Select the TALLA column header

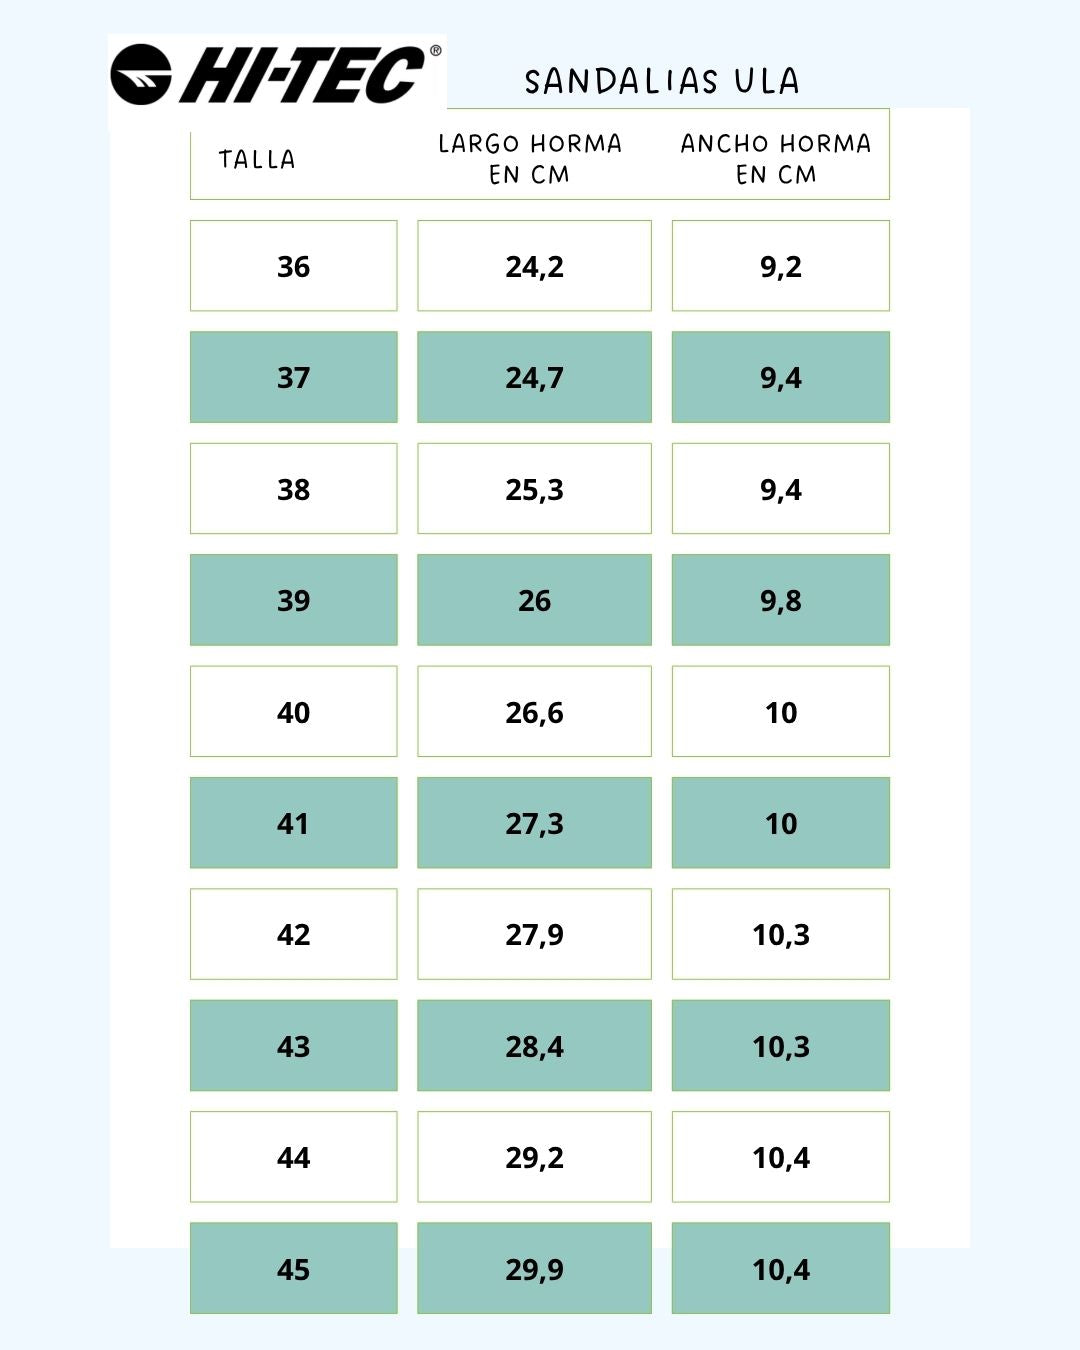coord(257,159)
